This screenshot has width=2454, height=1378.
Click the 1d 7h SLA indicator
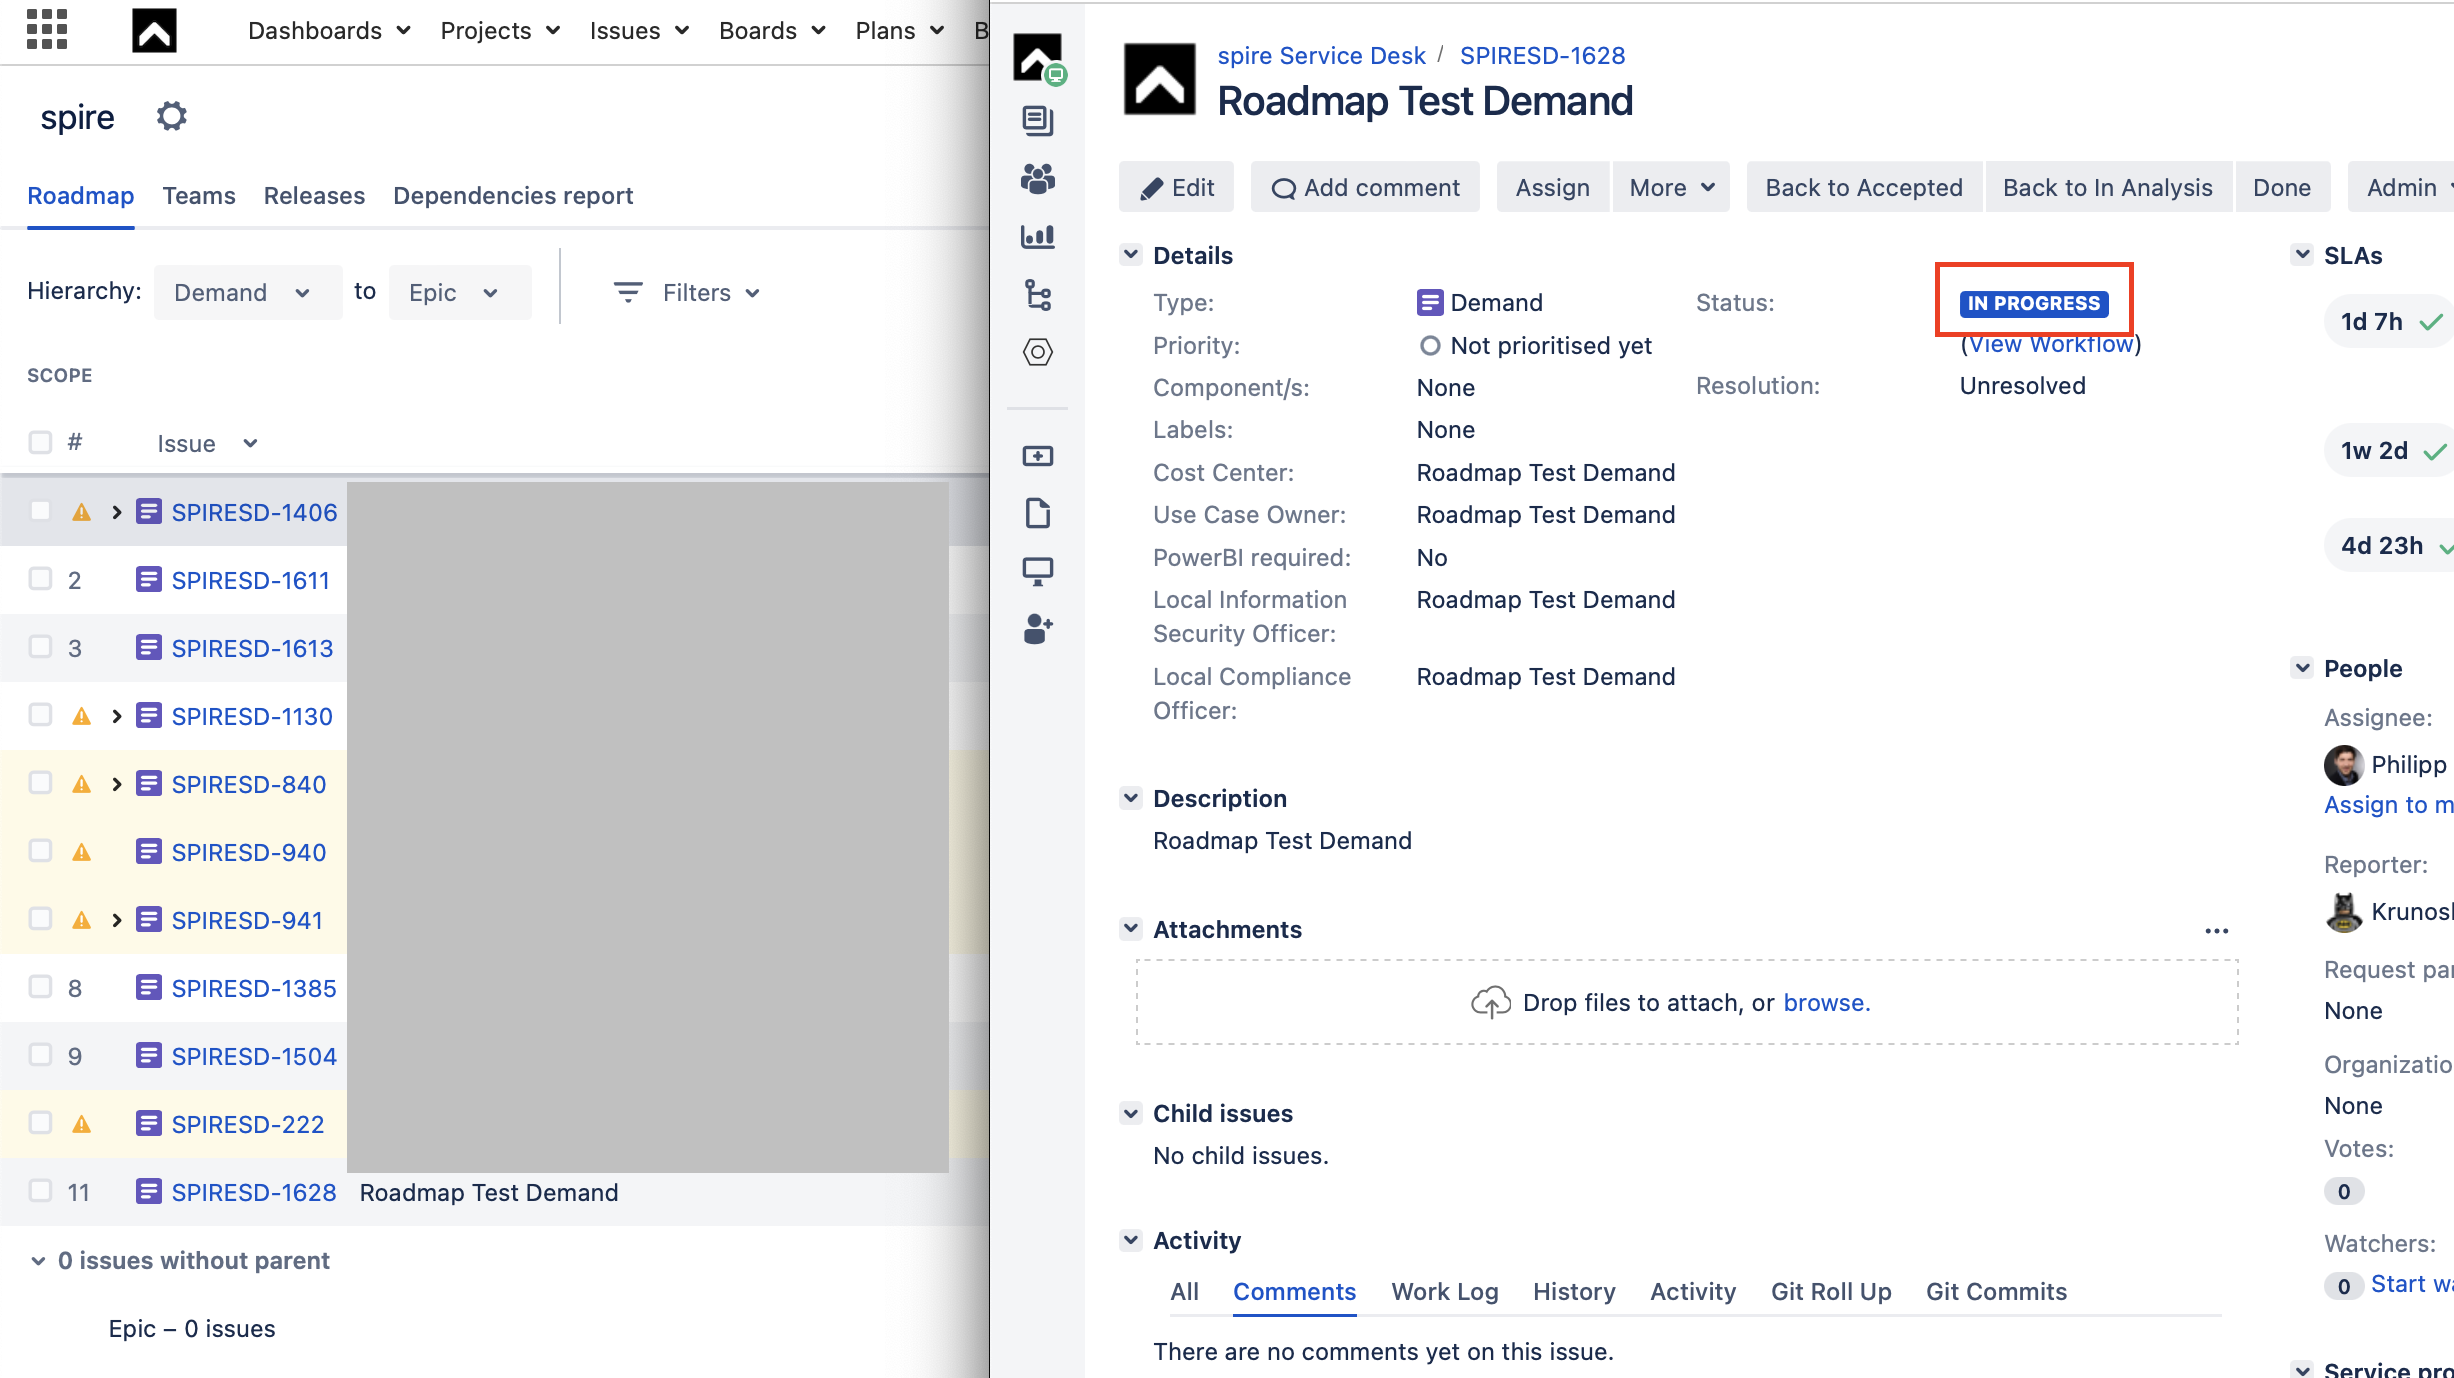tap(2390, 321)
